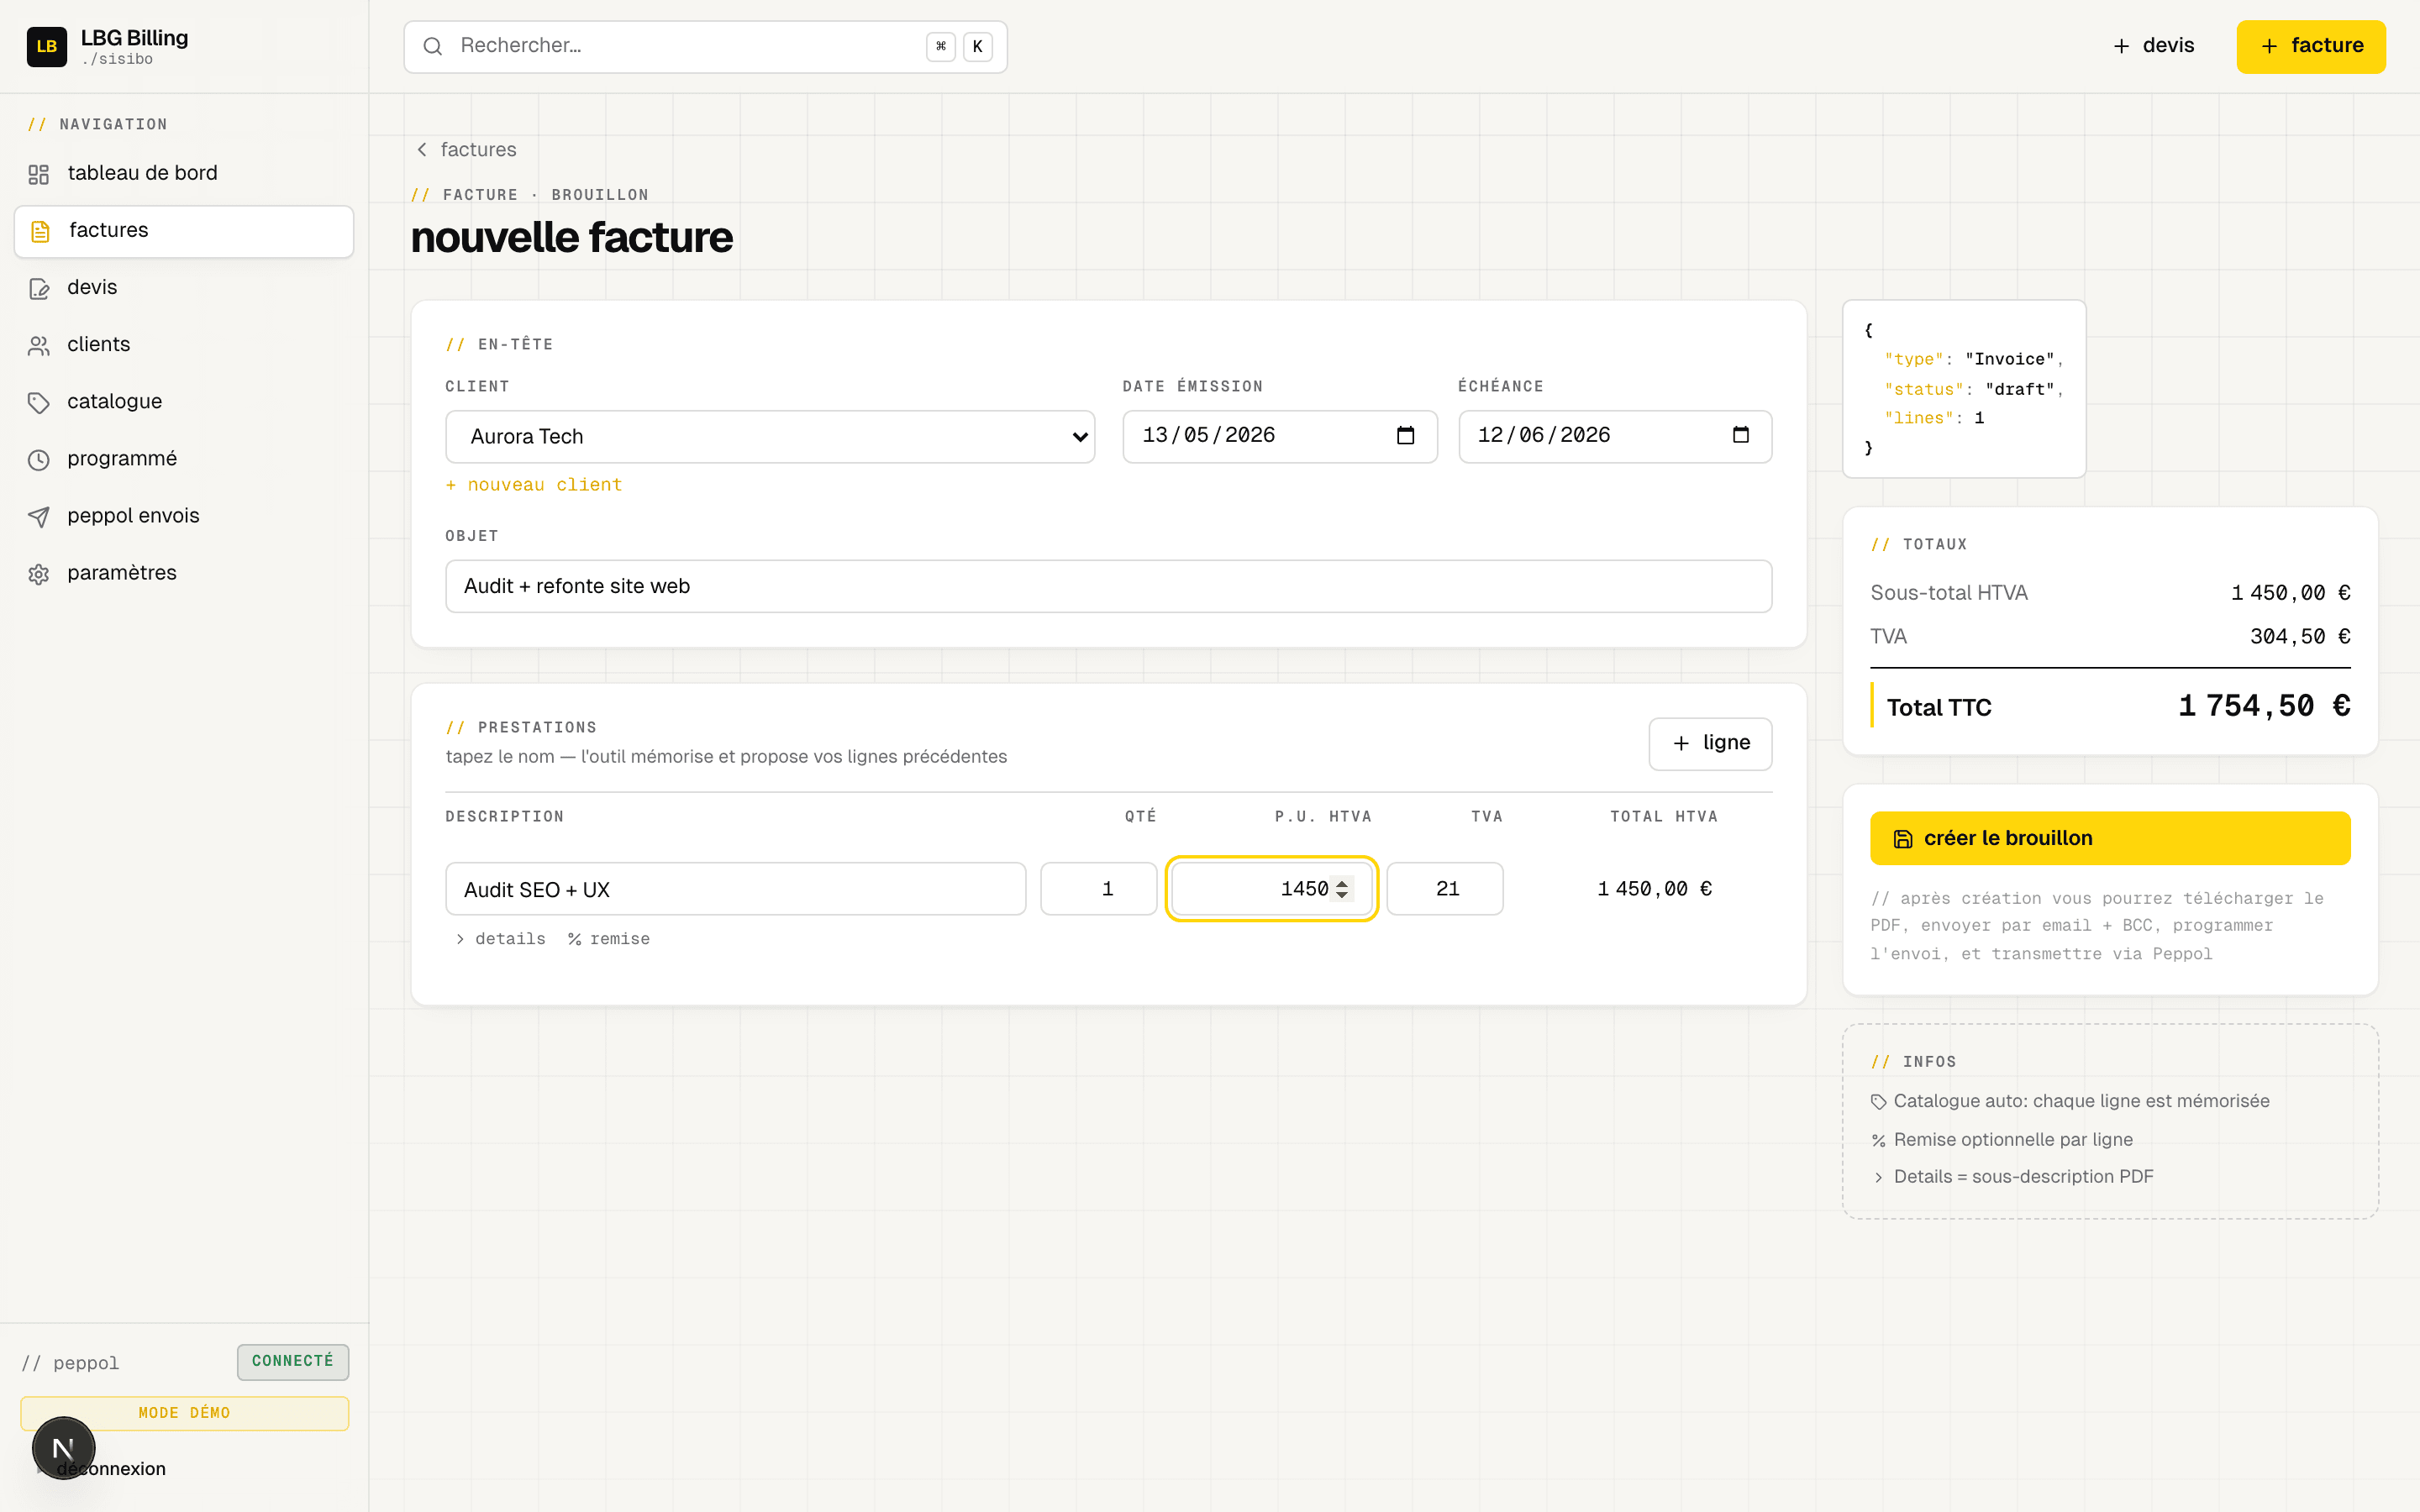Screen dimensions: 2420x1512
Task: Click the P.U. HTVA field 1450
Action: click(1271, 889)
